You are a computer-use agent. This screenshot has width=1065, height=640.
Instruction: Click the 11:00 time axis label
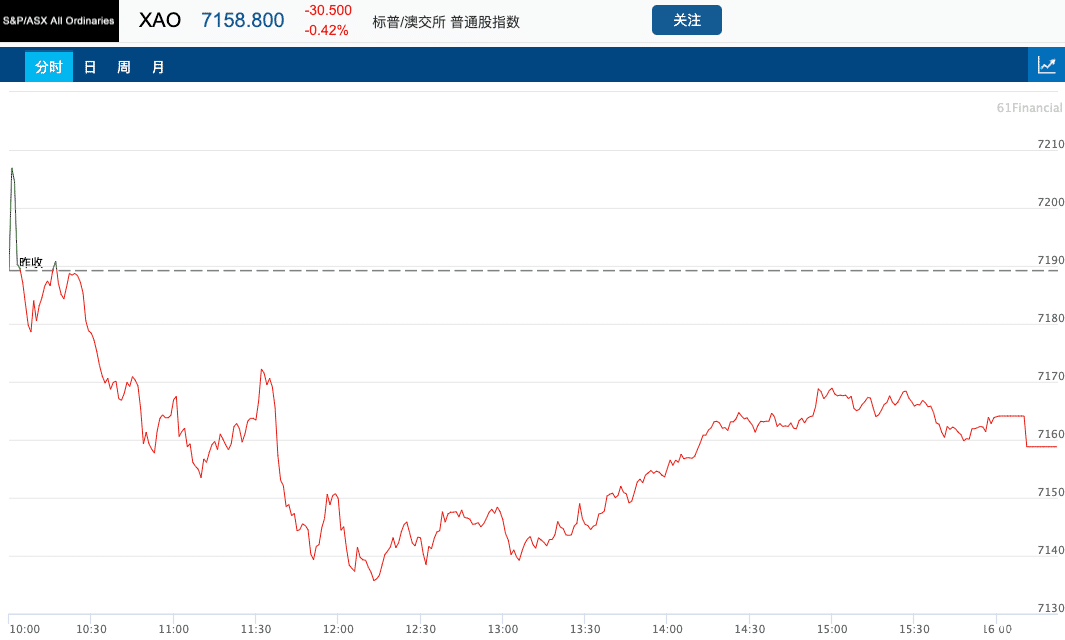point(173,629)
